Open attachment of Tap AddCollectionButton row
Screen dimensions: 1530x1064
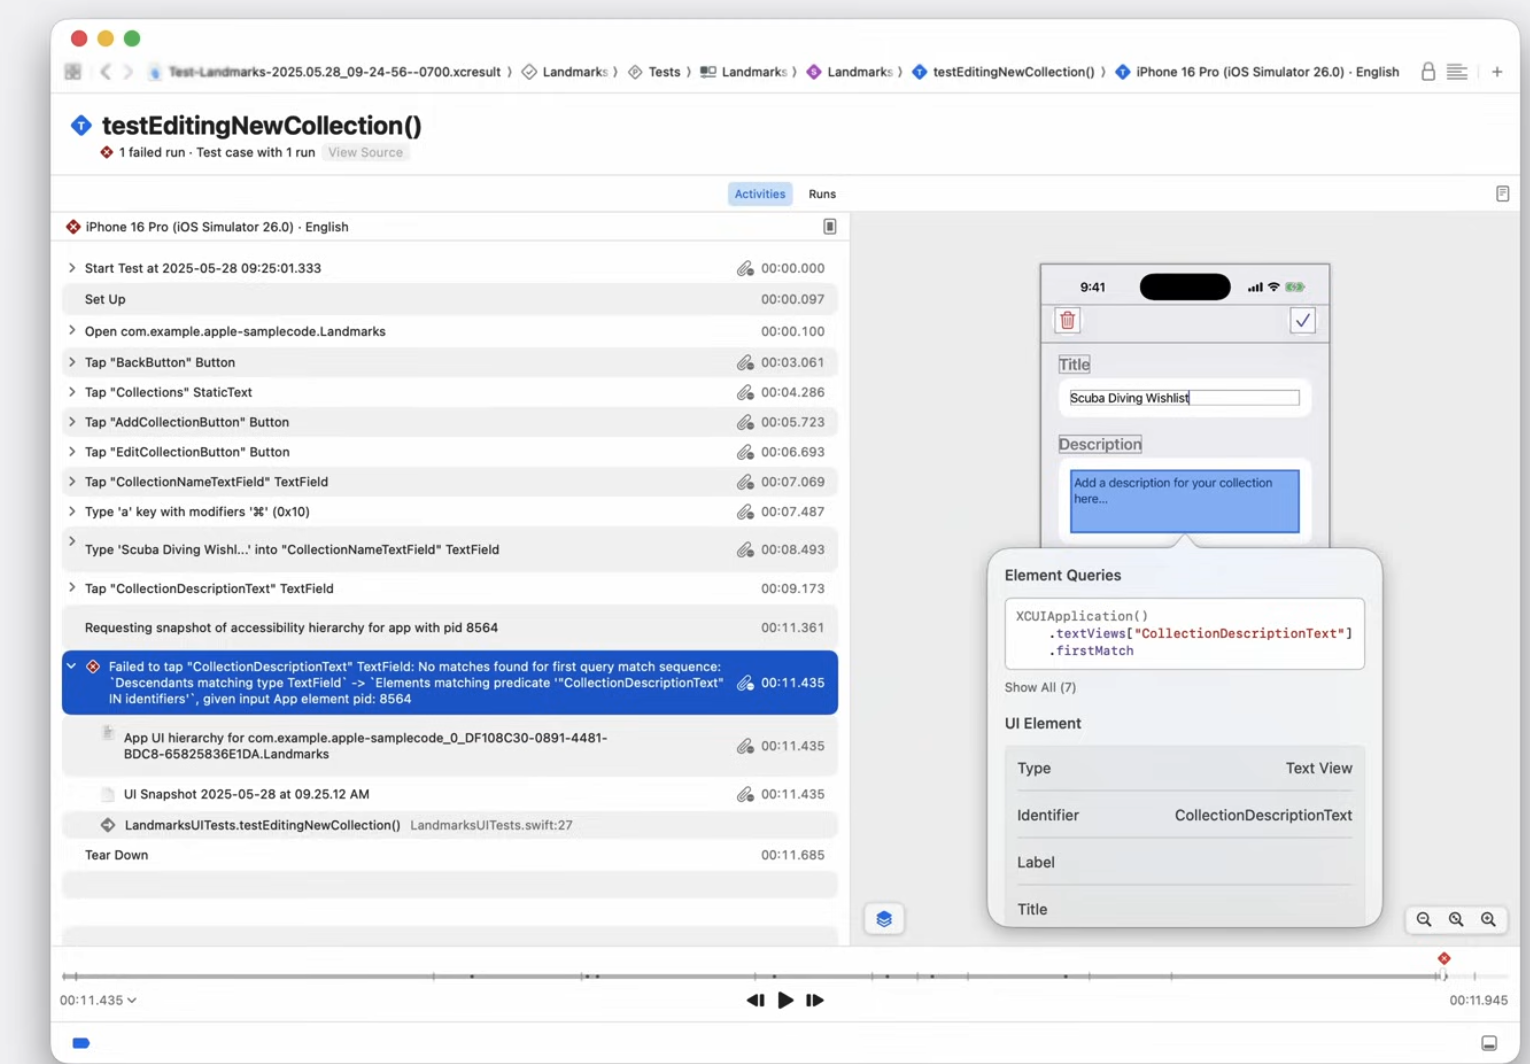745,422
